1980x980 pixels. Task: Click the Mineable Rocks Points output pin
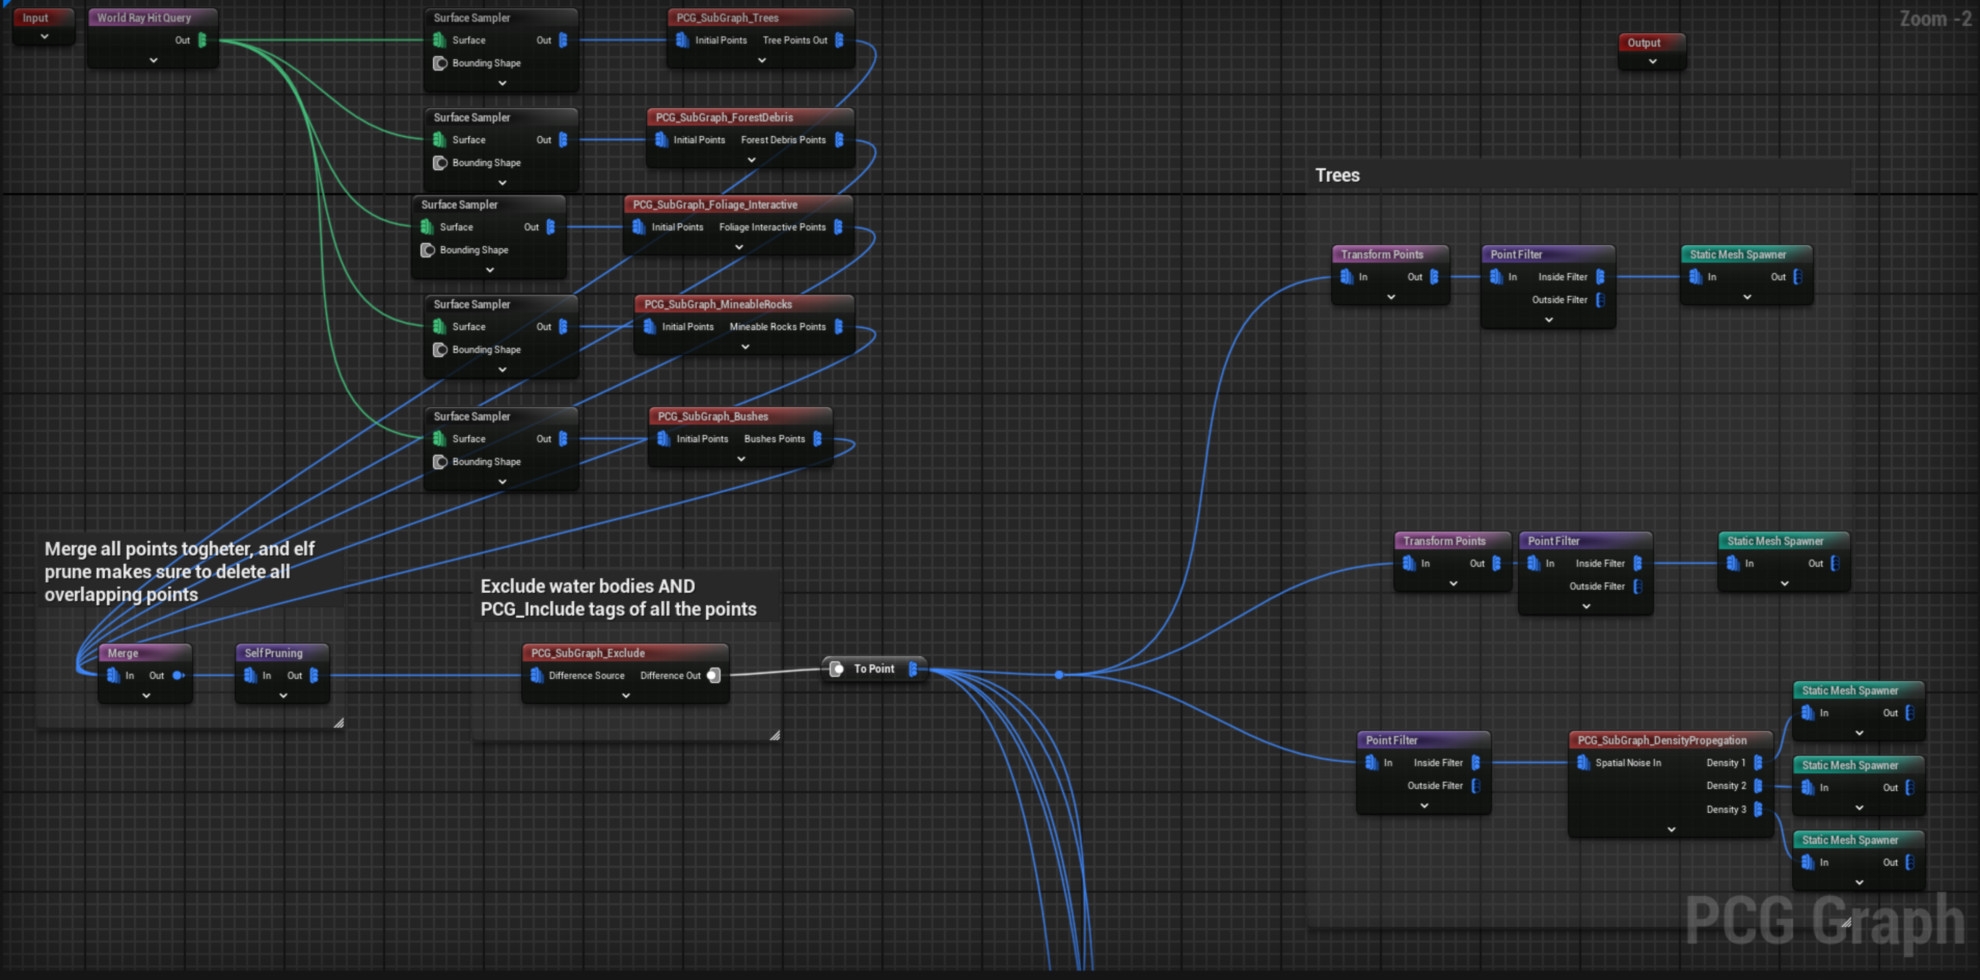pos(838,327)
